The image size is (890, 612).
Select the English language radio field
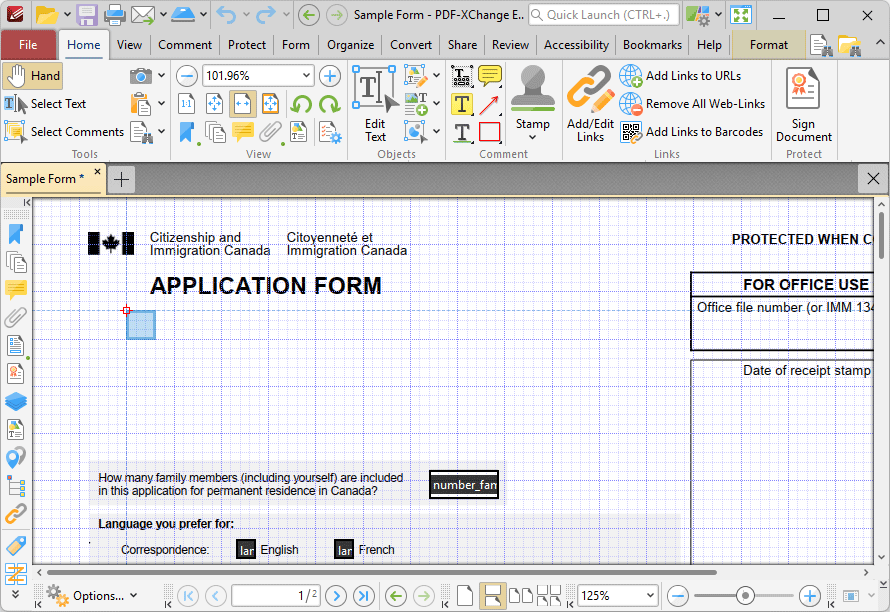tap(246, 550)
